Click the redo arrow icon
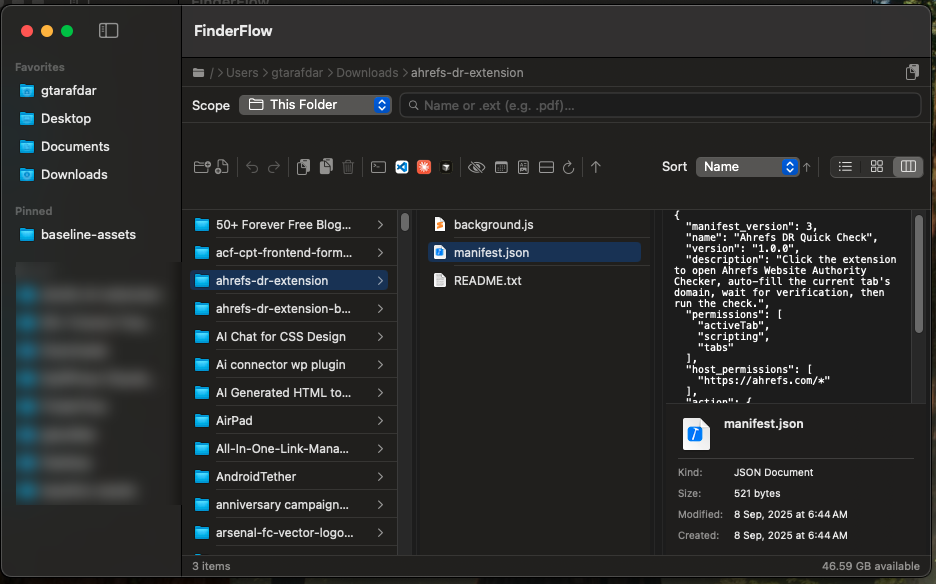The height and width of the screenshot is (584, 936). click(x=273, y=167)
